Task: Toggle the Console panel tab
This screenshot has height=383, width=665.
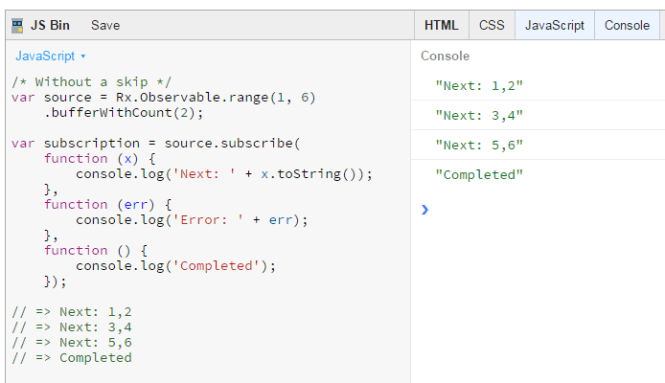Action: click(627, 25)
